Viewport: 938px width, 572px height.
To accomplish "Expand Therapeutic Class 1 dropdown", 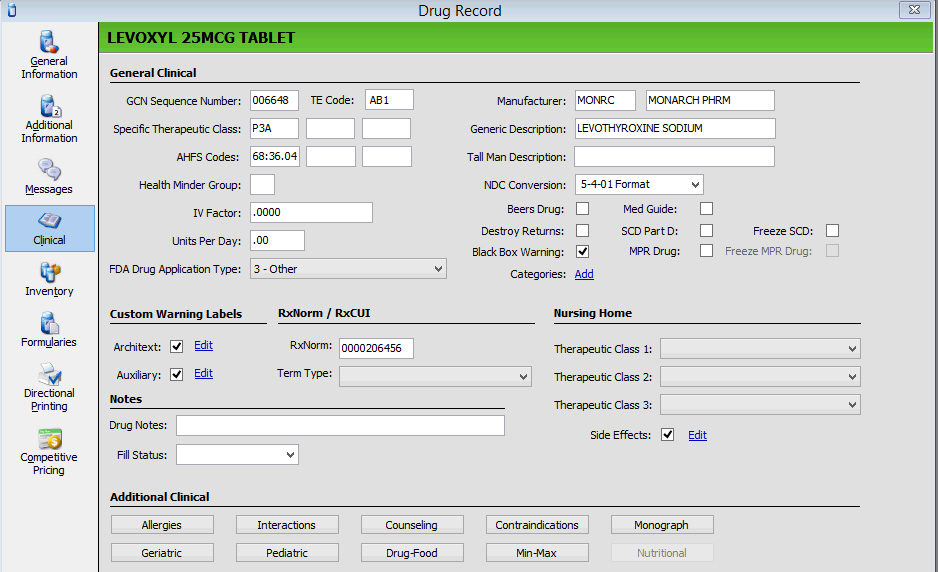I will coord(760,348).
